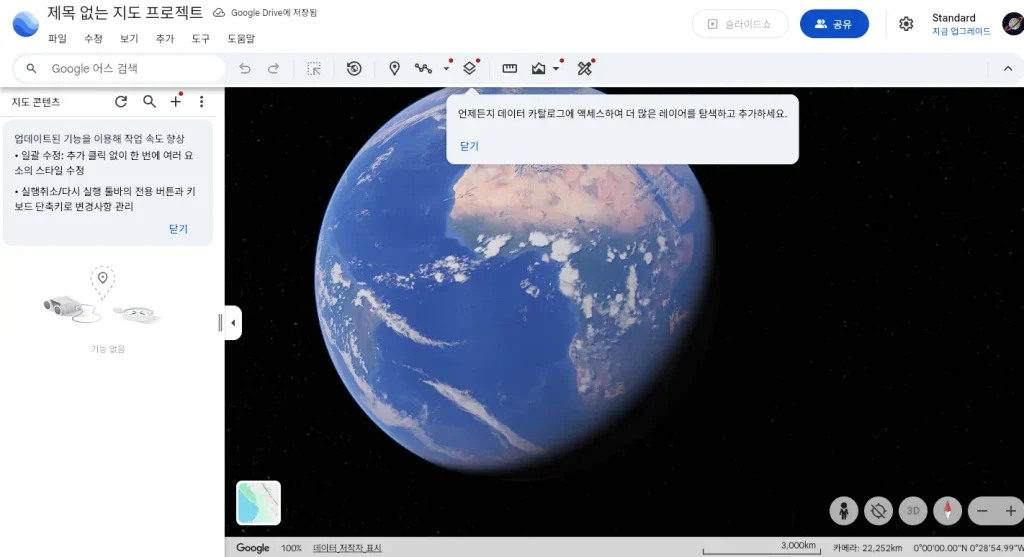Open the 추가 menu
The width and height of the screenshot is (1024, 557).
tap(165, 39)
